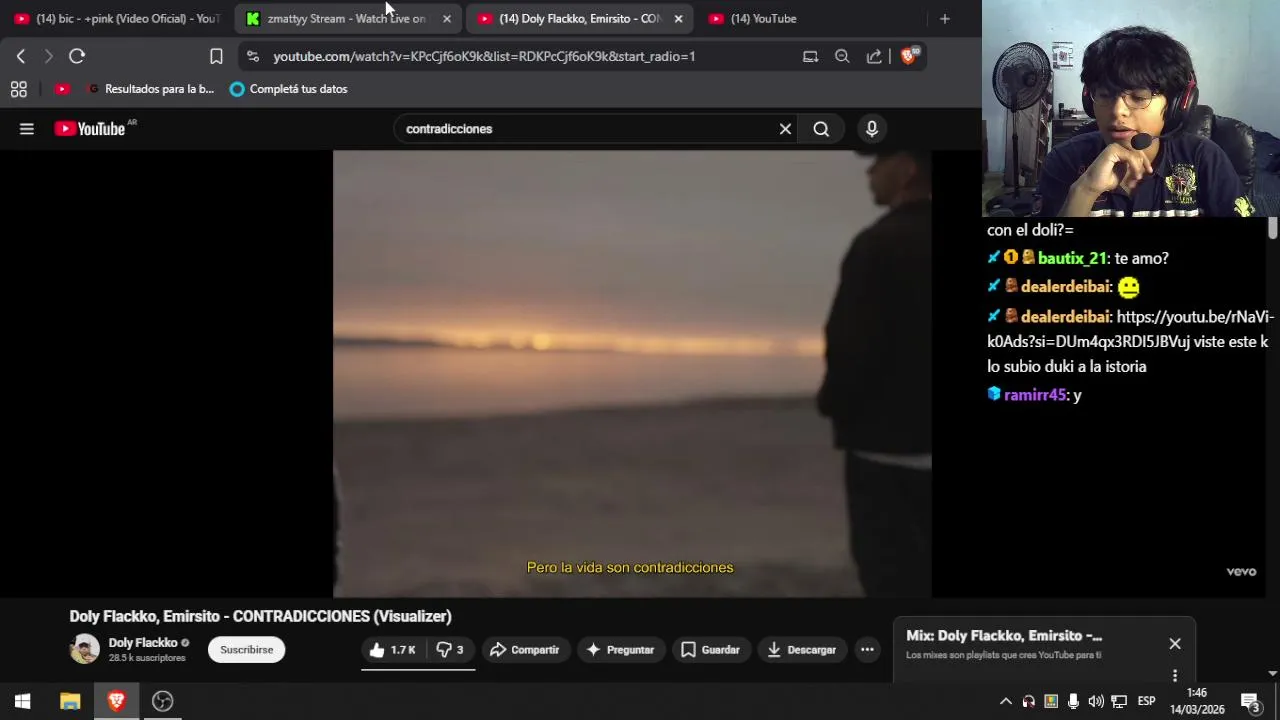Open Brave Shields icon
This screenshot has width=1280, height=720.
(x=908, y=56)
